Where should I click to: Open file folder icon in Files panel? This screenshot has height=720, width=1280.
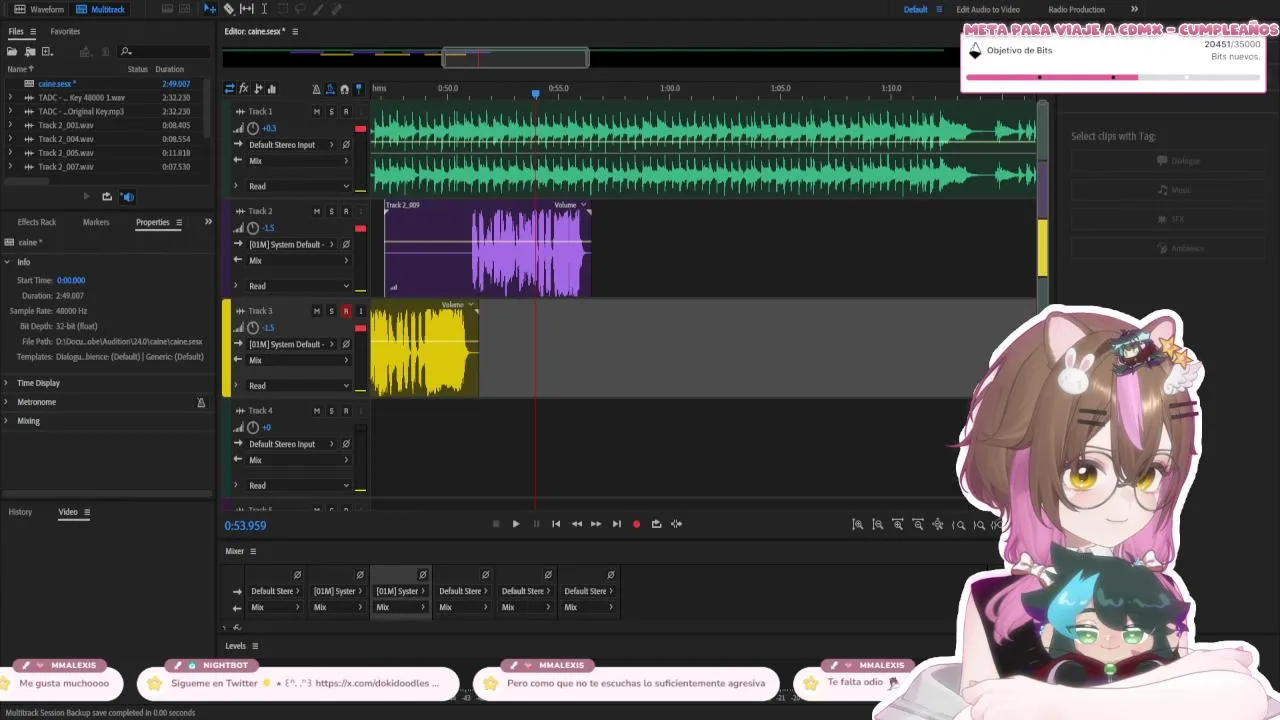12,51
